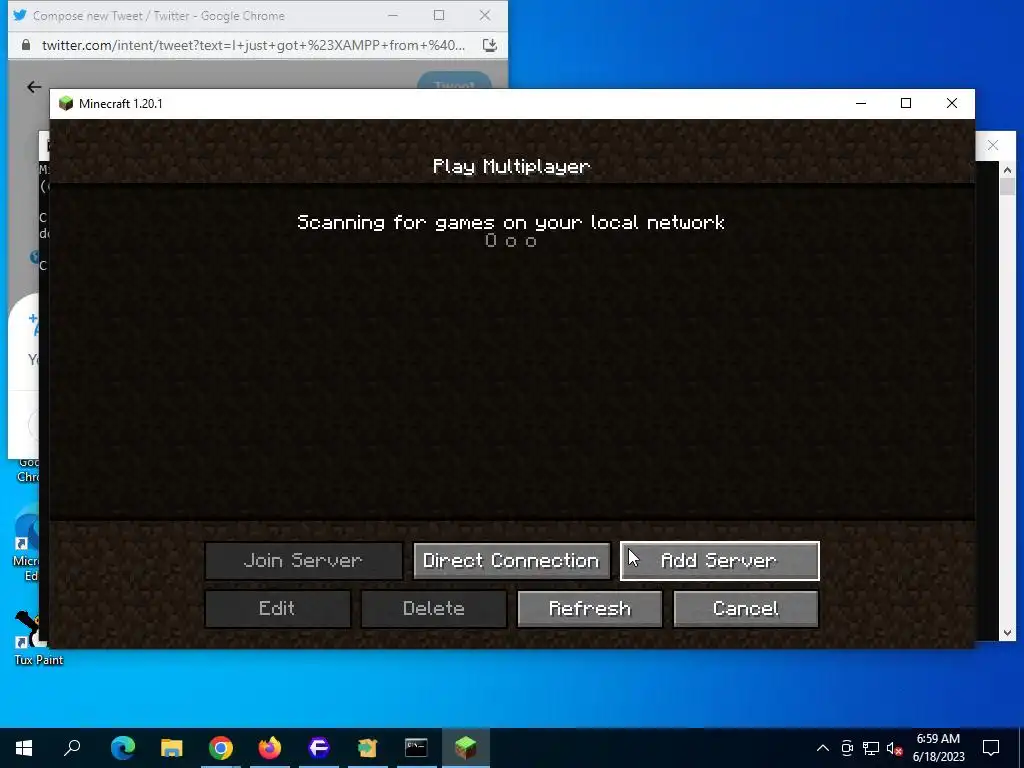Image resolution: width=1024 pixels, height=768 pixels.
Task: Open Direct Connection in Minecraft
Action: [x=511, y=560]
